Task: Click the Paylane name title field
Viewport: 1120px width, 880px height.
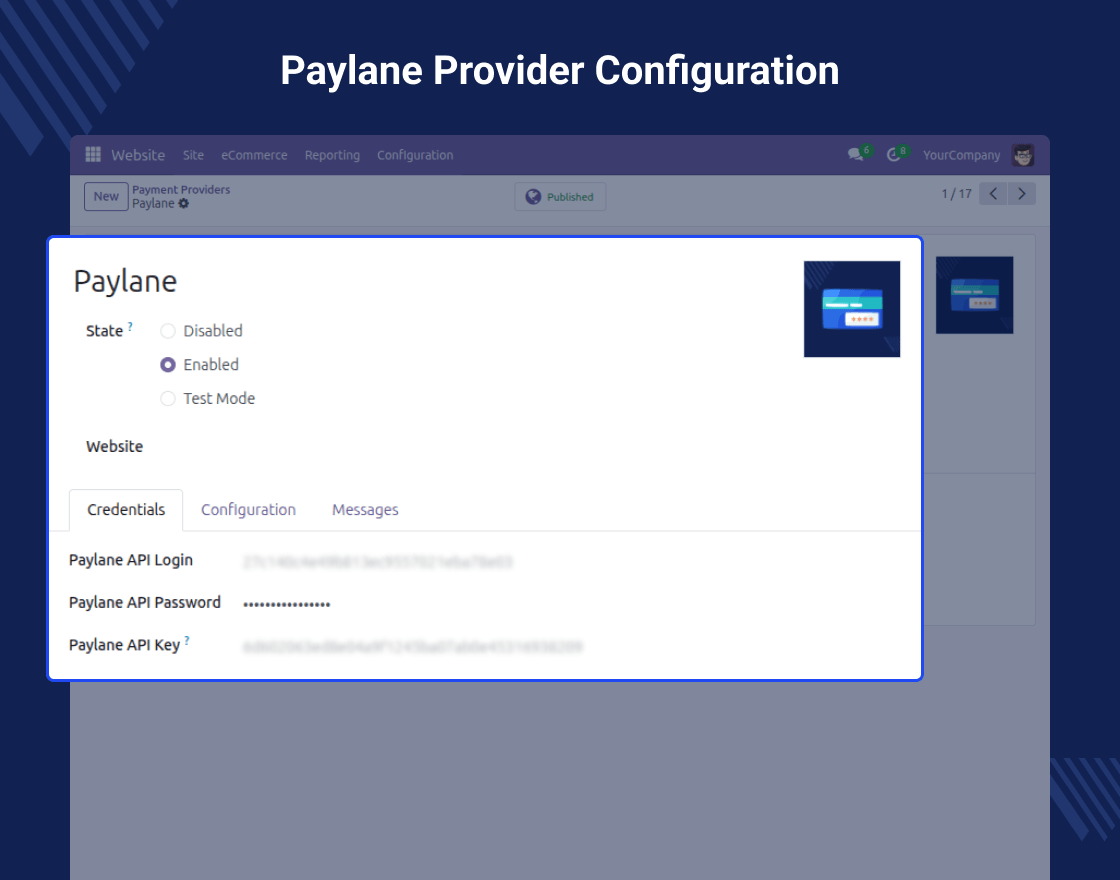Action: pos(125,281)
